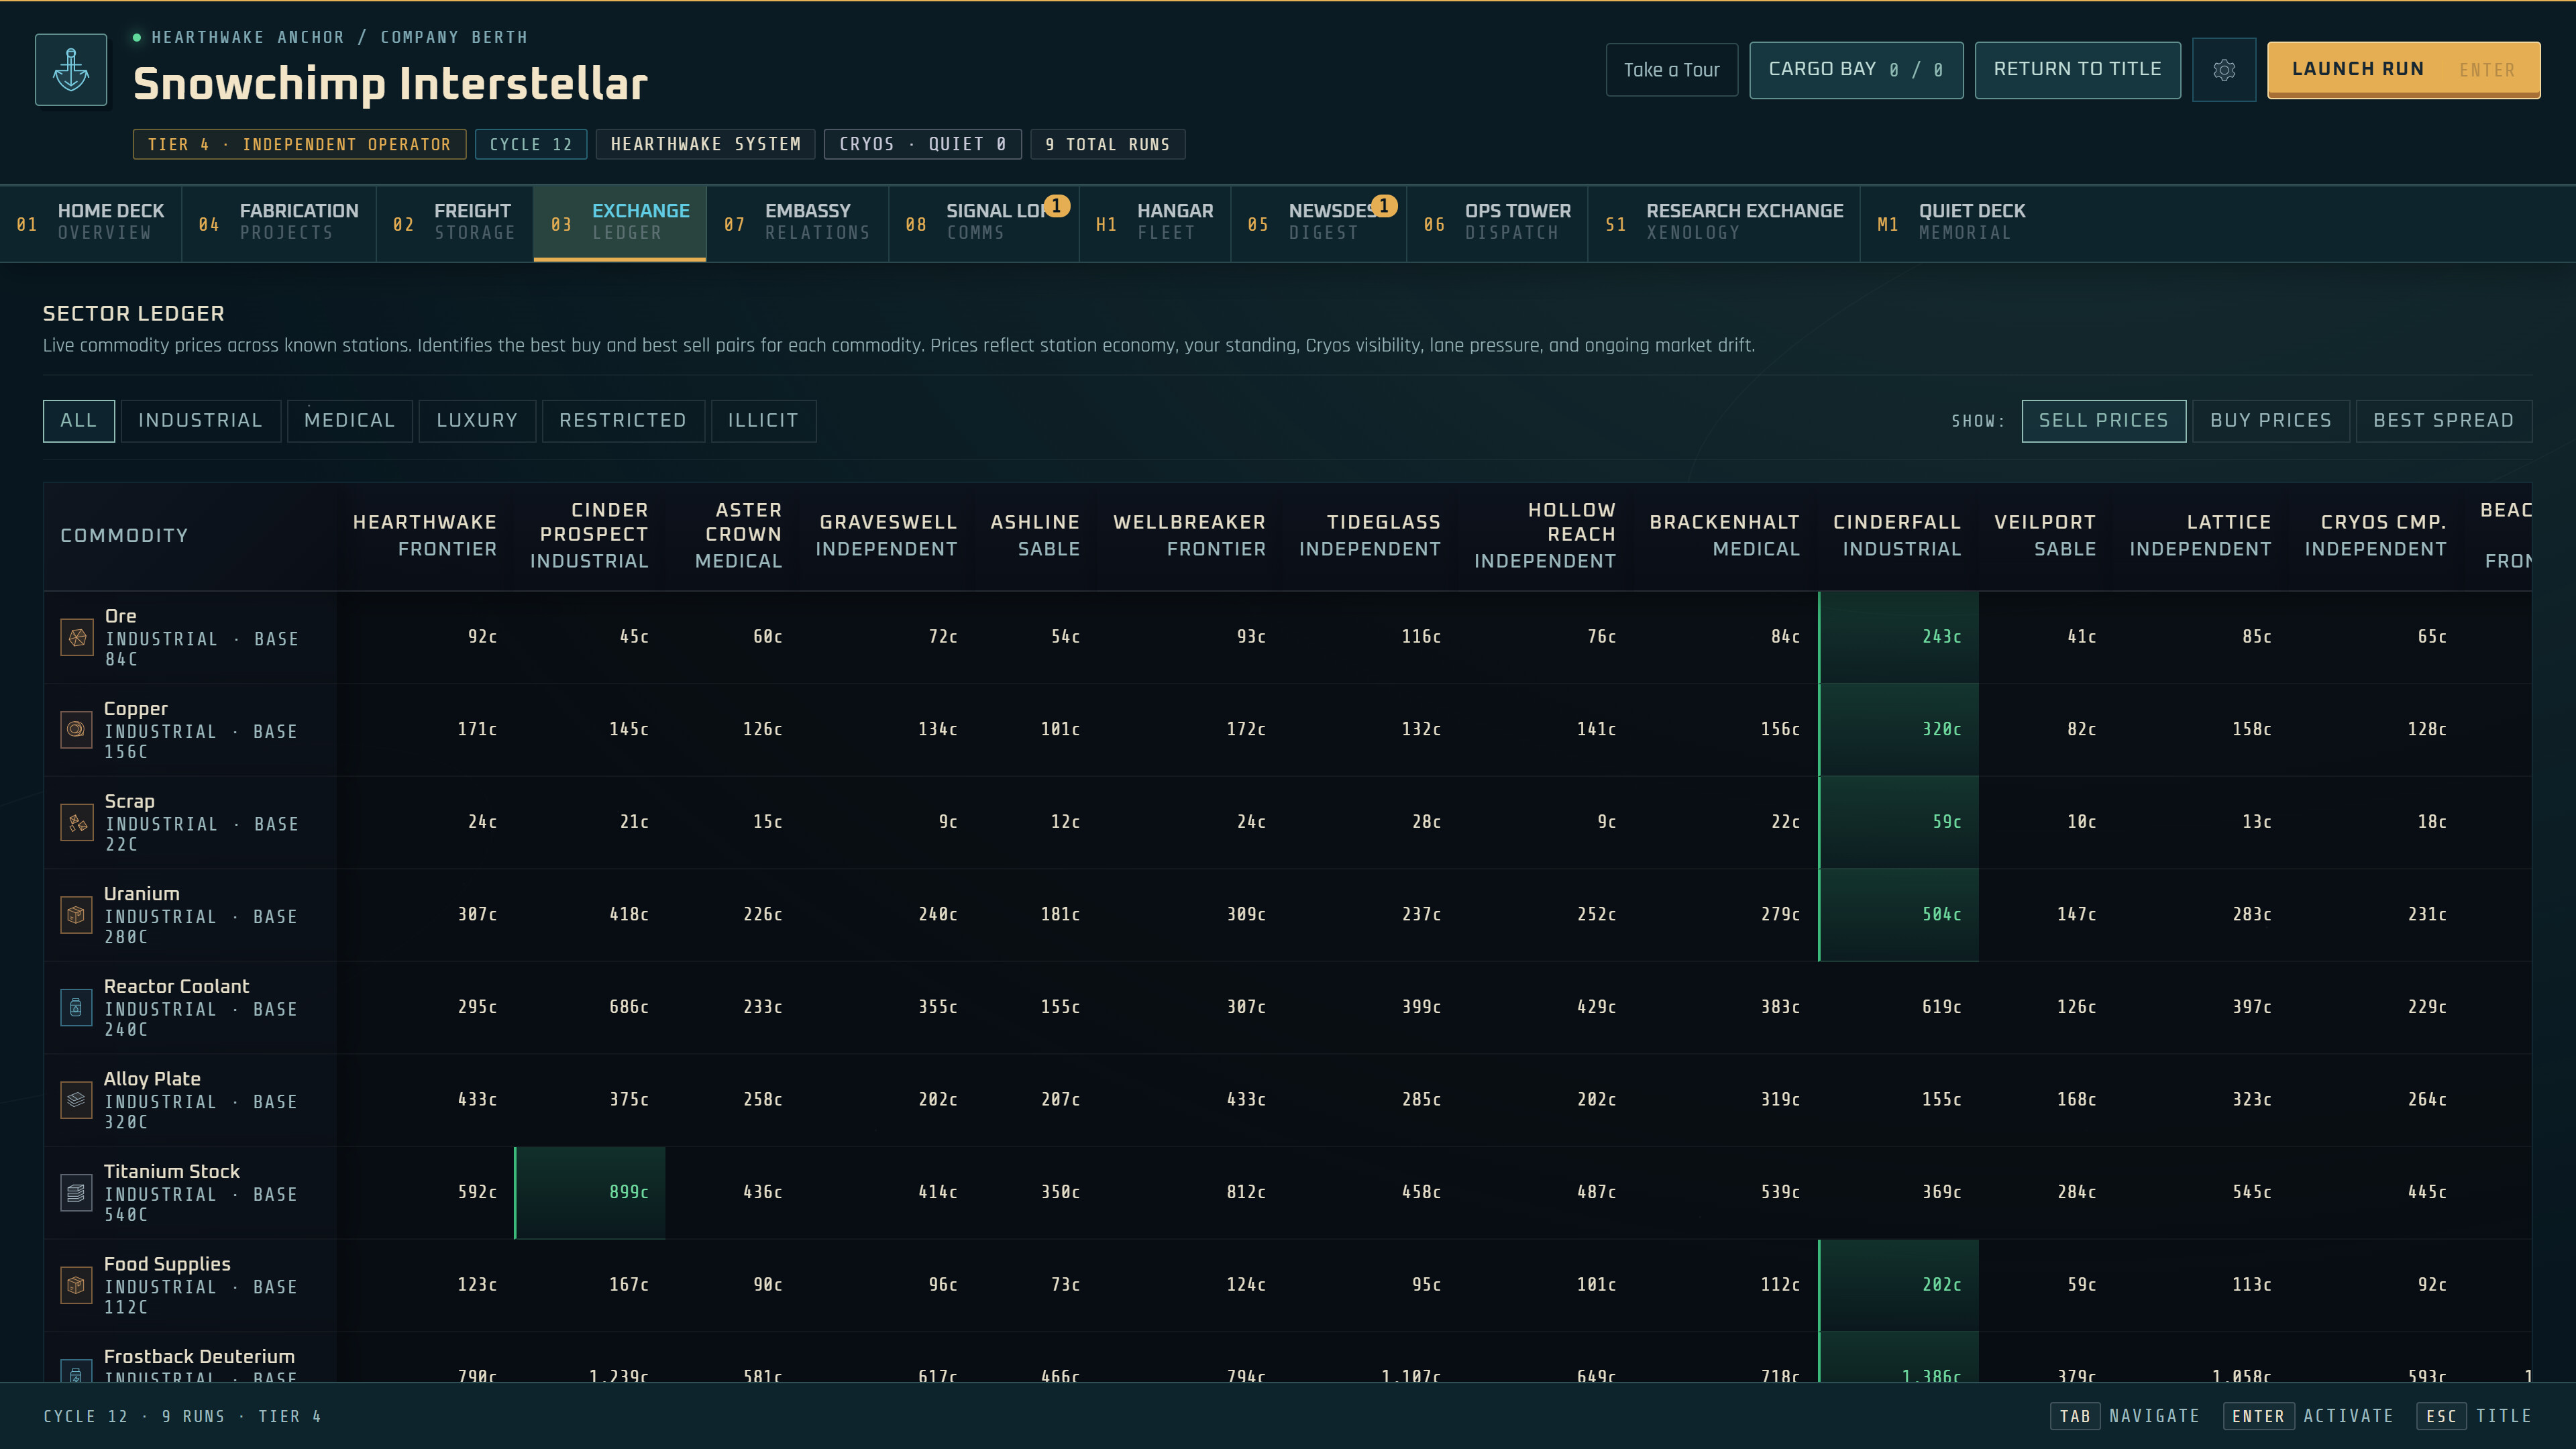Filter ledger to All commodities

pos(79,421)
